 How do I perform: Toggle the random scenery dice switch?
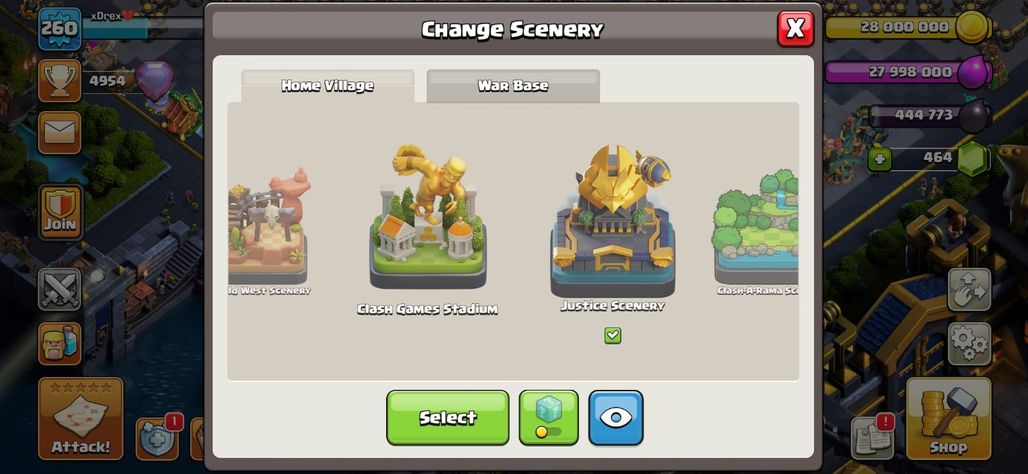click(x=549, y=418)
